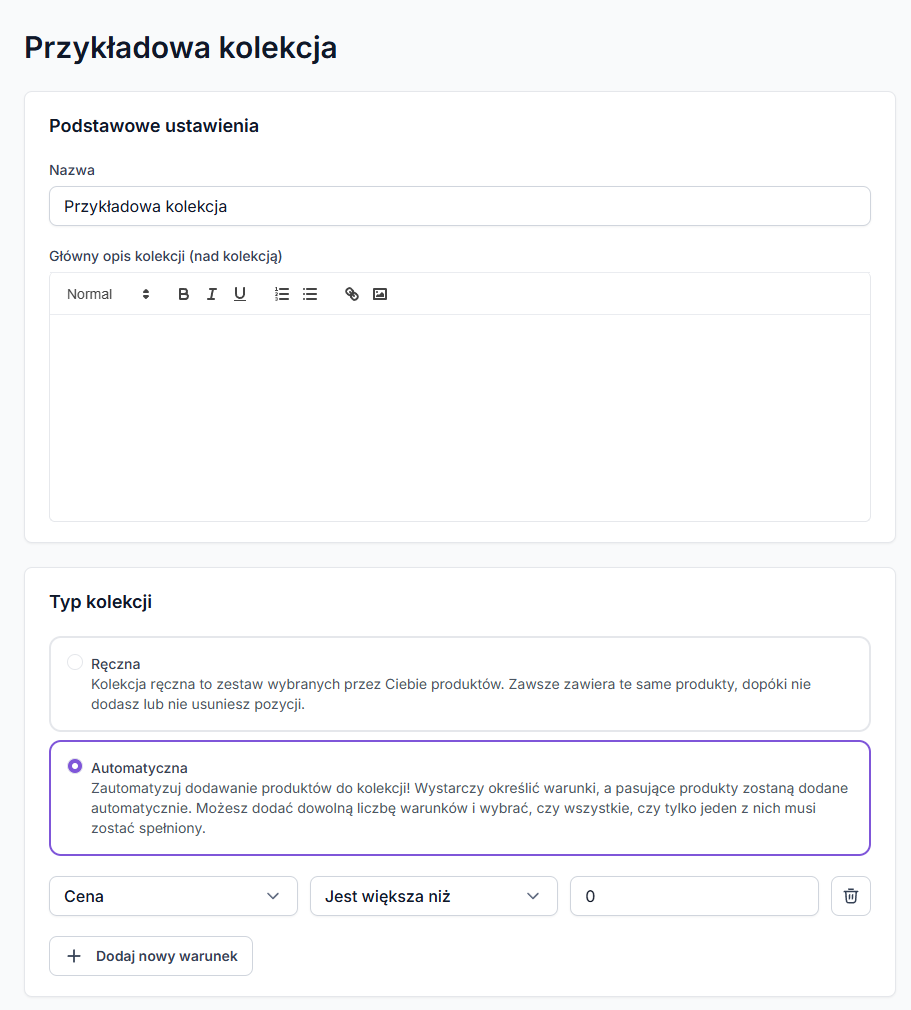Screen dimensions: 911x1010
Task: Select the Ręczna collection type radio
Action: tap(75, 662)
